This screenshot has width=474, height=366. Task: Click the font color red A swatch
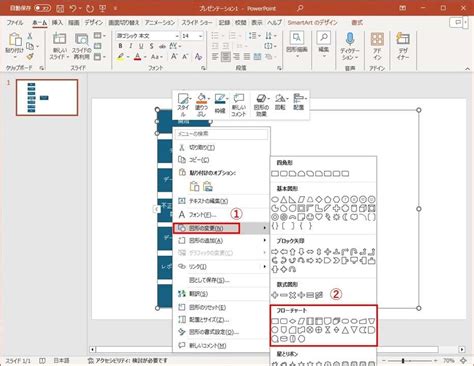click(x=138, y=57)
